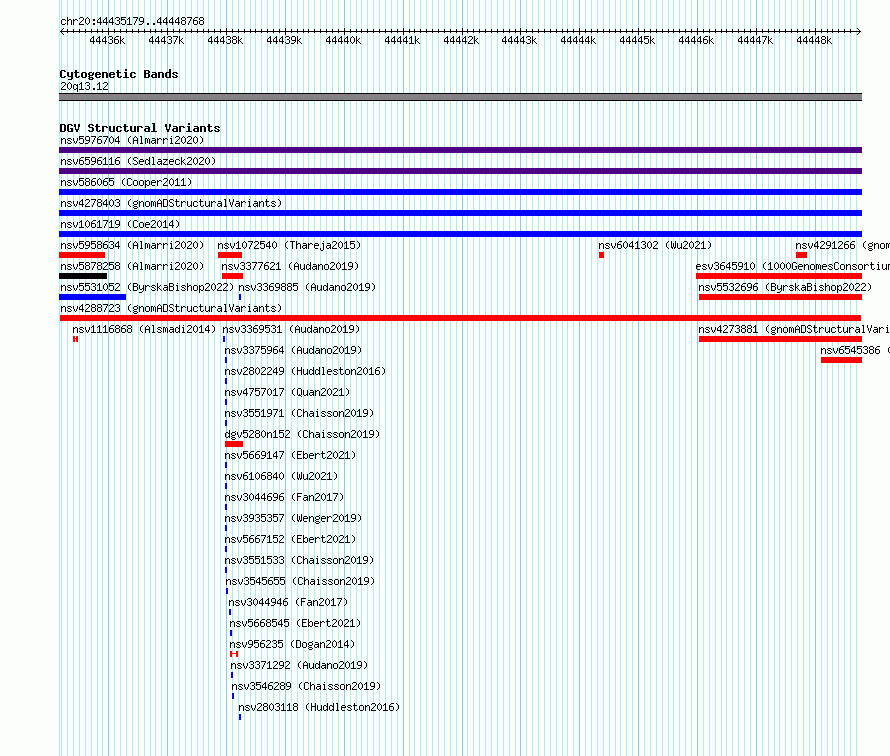This screenshot has height=756, width=890.
Task: Open dgv5280n152 (Chaisson2019) label
Action: 302,434
